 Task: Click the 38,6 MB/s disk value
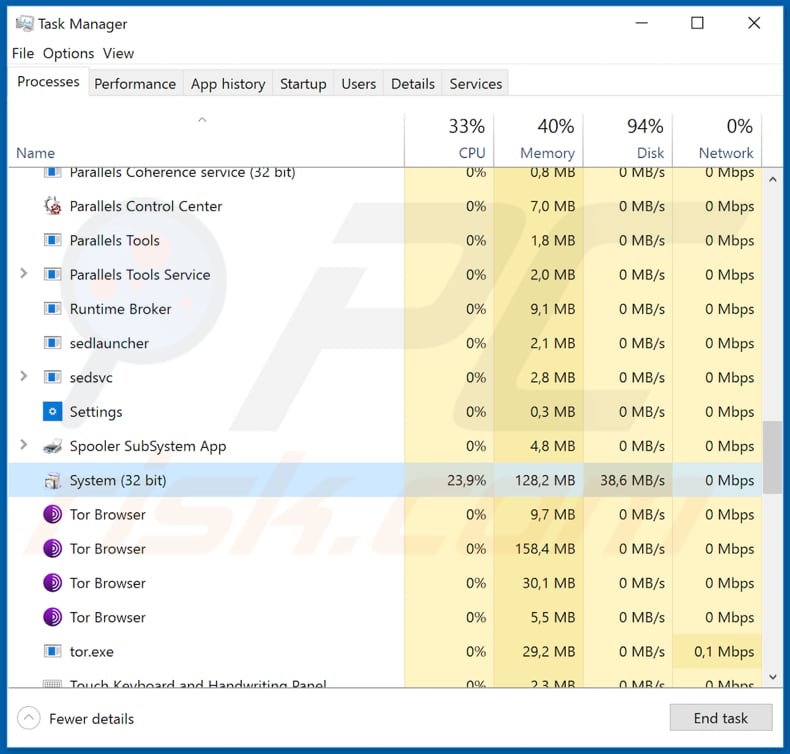632,480
